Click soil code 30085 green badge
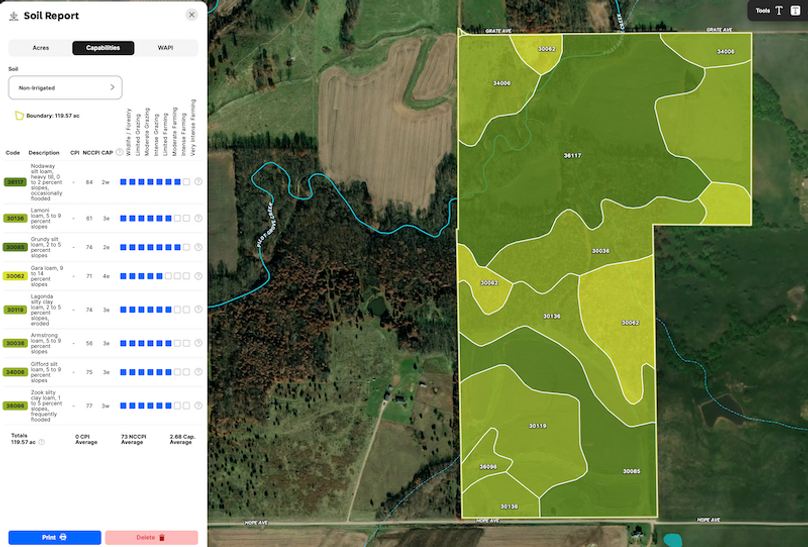 pos(15,246)
